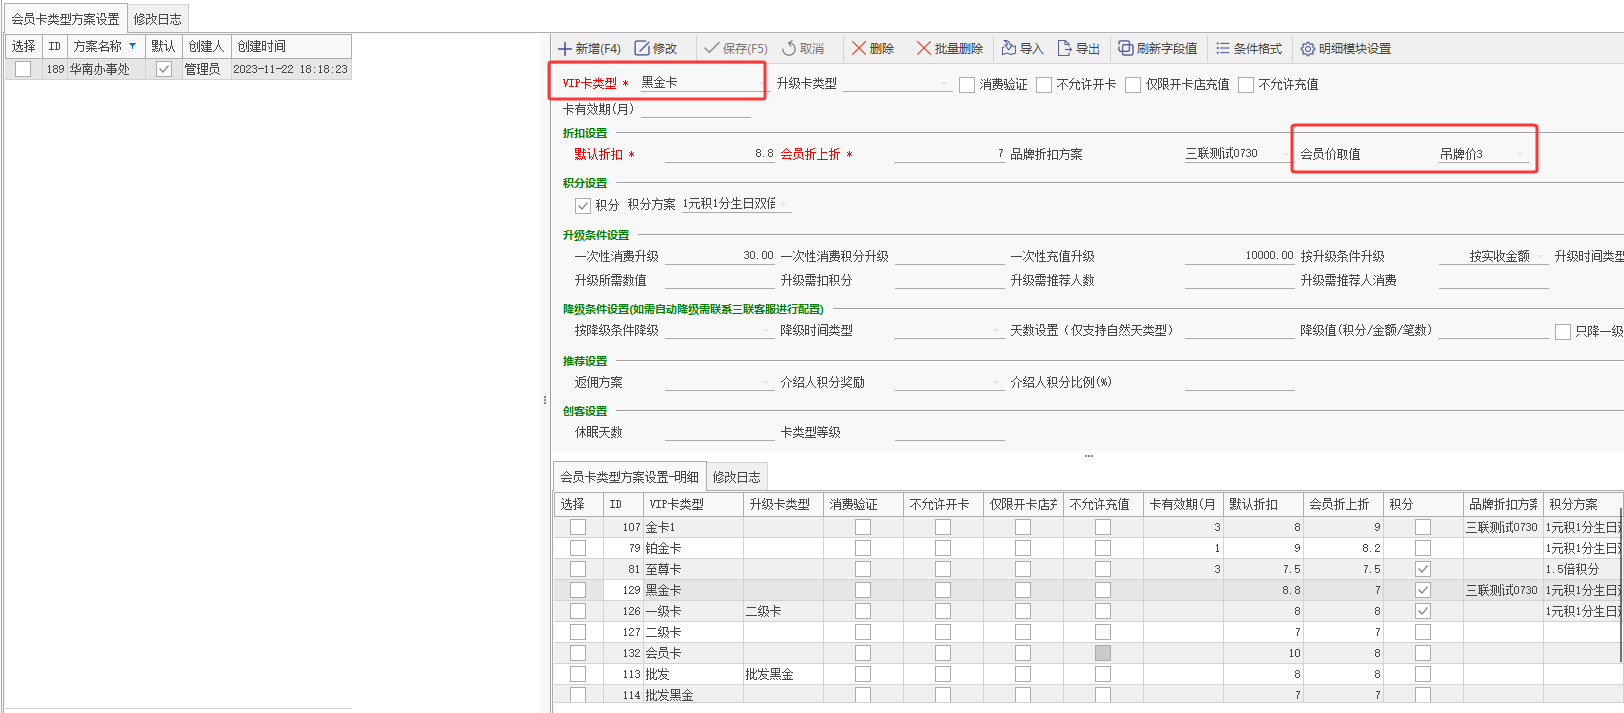Switch to top 修改日志 tab

158,19
